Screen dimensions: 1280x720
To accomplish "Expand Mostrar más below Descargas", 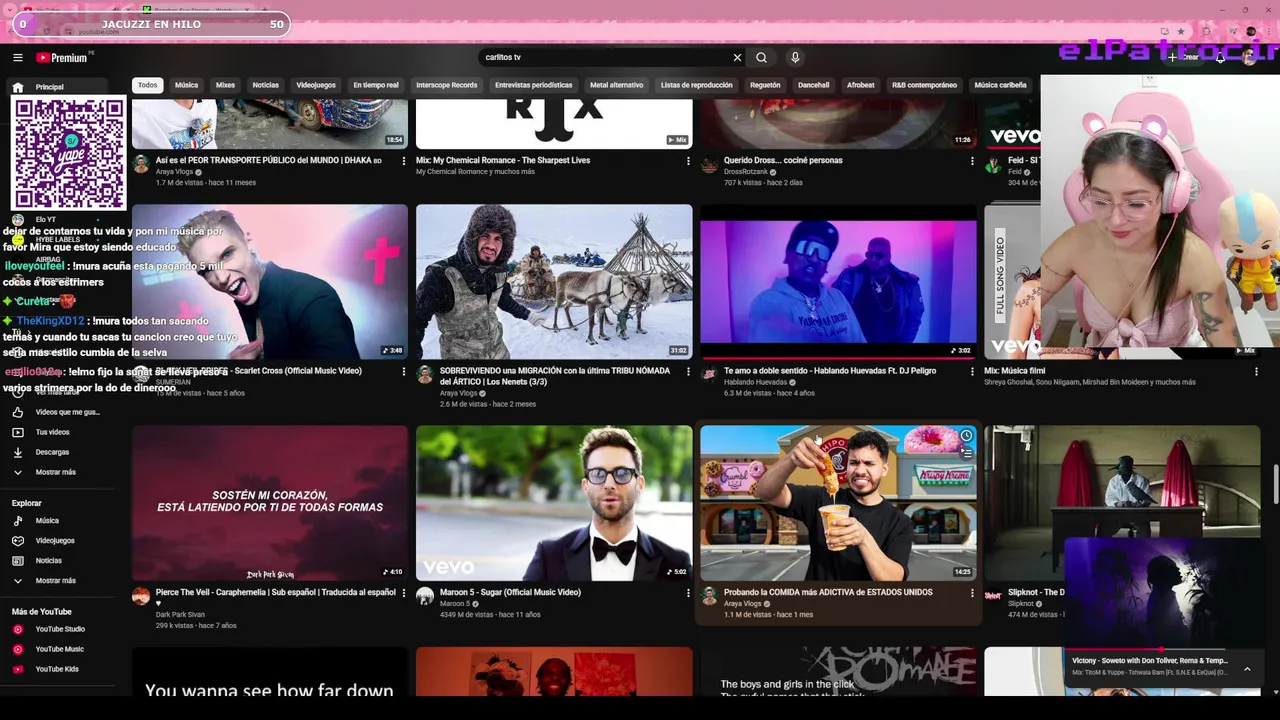I will 56,472.
